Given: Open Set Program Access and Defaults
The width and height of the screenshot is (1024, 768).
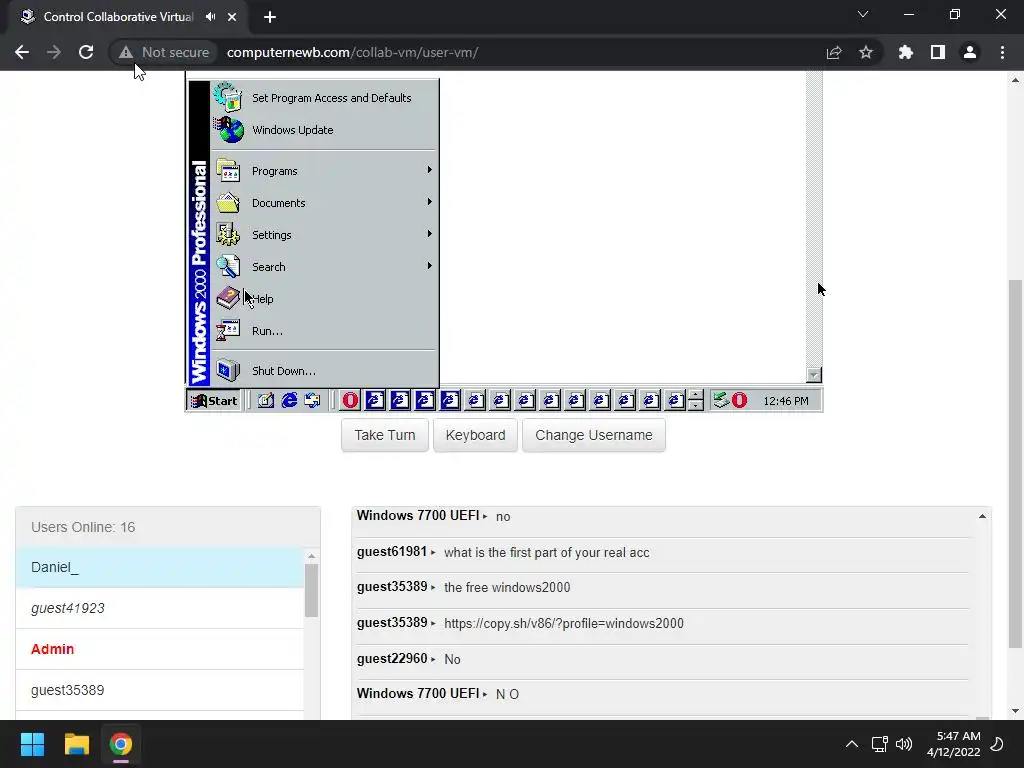Looking at the screenshot, I should [325, 98].
